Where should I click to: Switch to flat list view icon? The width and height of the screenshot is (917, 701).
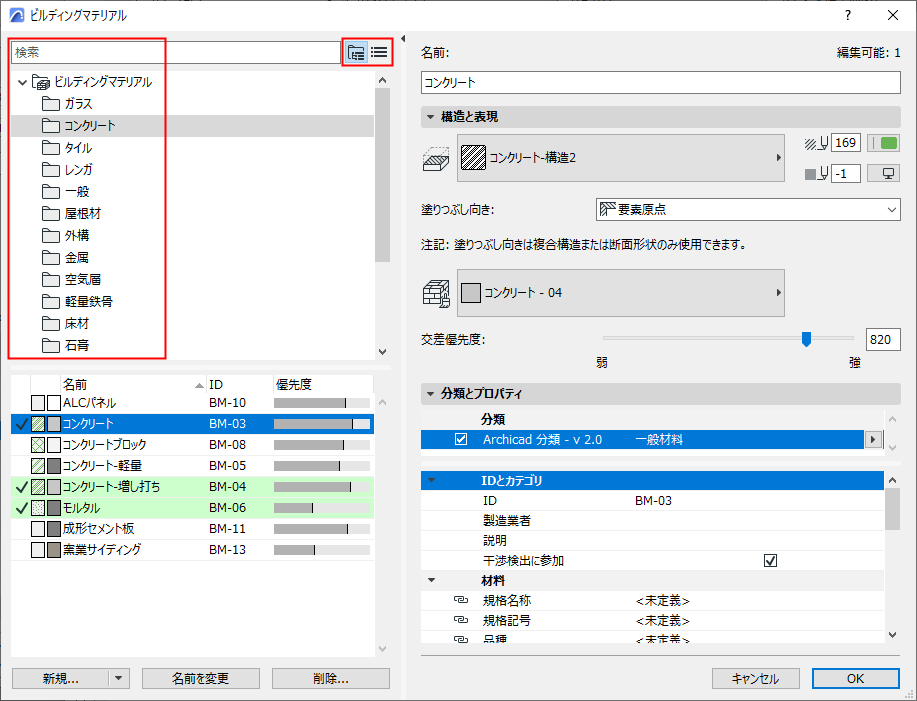[379, 53]
